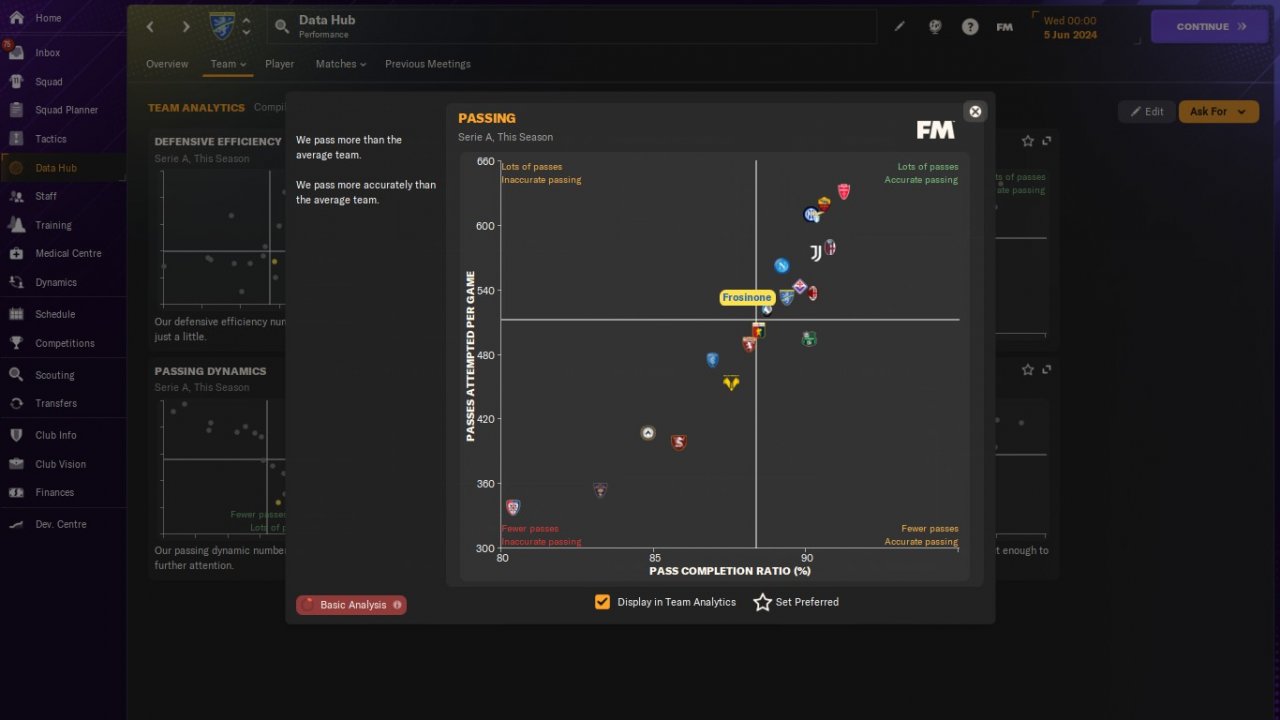Screen dimensions: 1280x720
Task: Expand the Matches tab dropdown
Action: click(341, 64)
